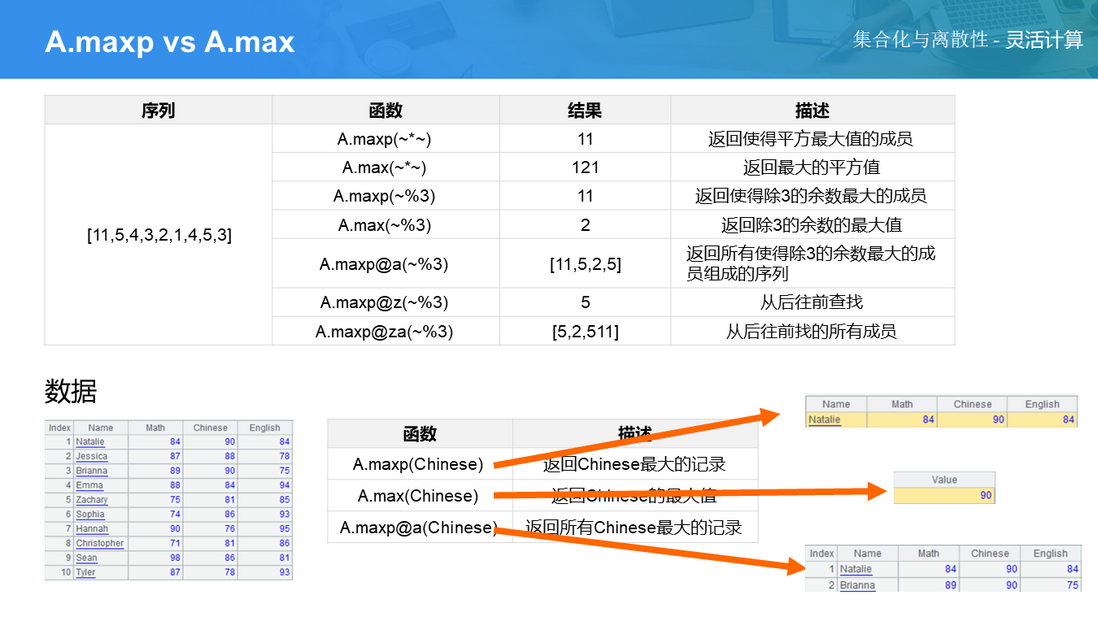This screenshot has height=617, width=1098.
Task: Click "Natalie" in the yellow single-record result
Action: 824,420
